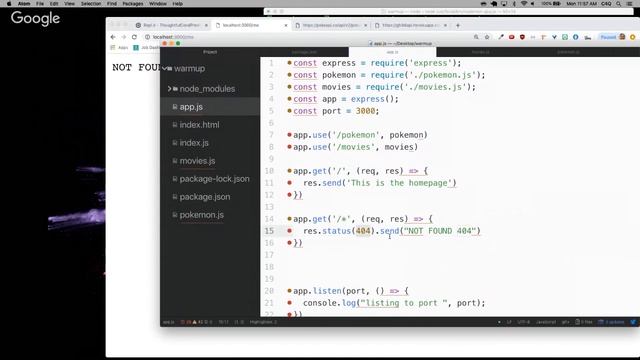Open the Notification Center icon
Screen dimensions: 640x360
click(x=630, y=4)
